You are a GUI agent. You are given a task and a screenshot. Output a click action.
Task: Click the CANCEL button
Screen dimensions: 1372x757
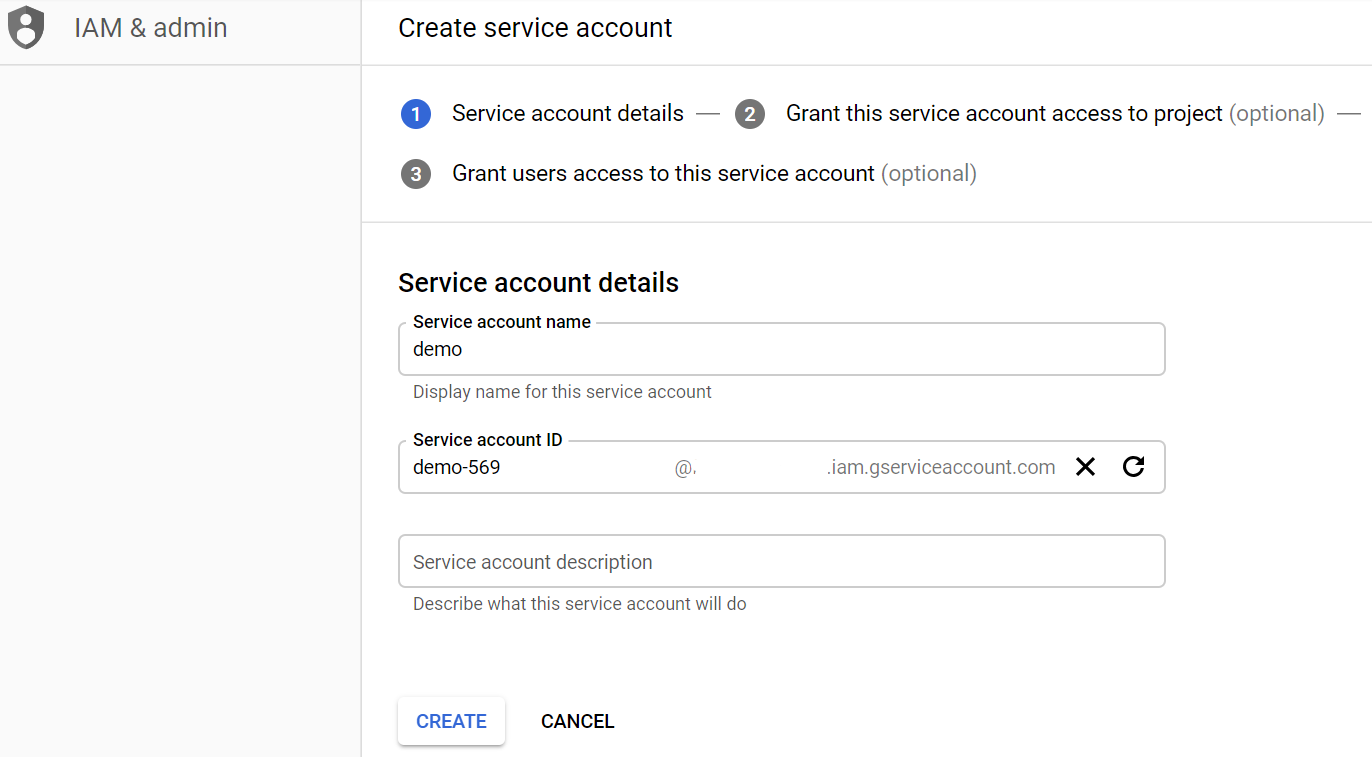tap(577, 721)
